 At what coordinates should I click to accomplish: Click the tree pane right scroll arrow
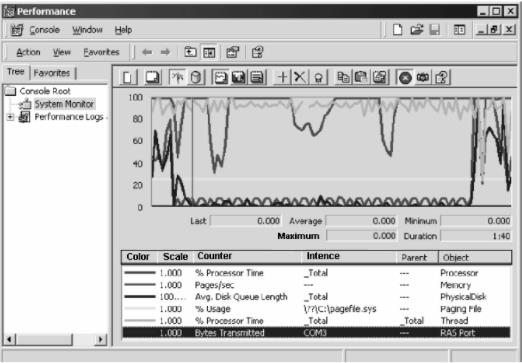point(100,339)
